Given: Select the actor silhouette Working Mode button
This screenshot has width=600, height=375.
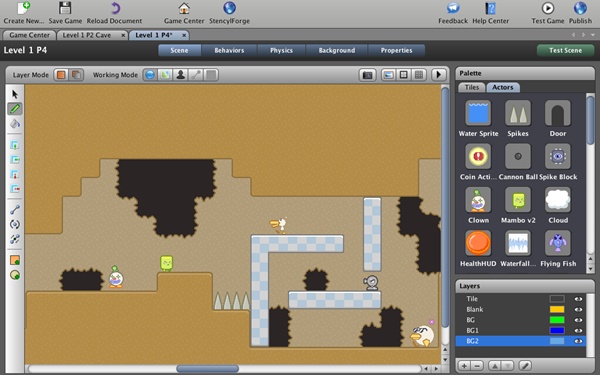Looking at the screenshot, I should [181, 75].
